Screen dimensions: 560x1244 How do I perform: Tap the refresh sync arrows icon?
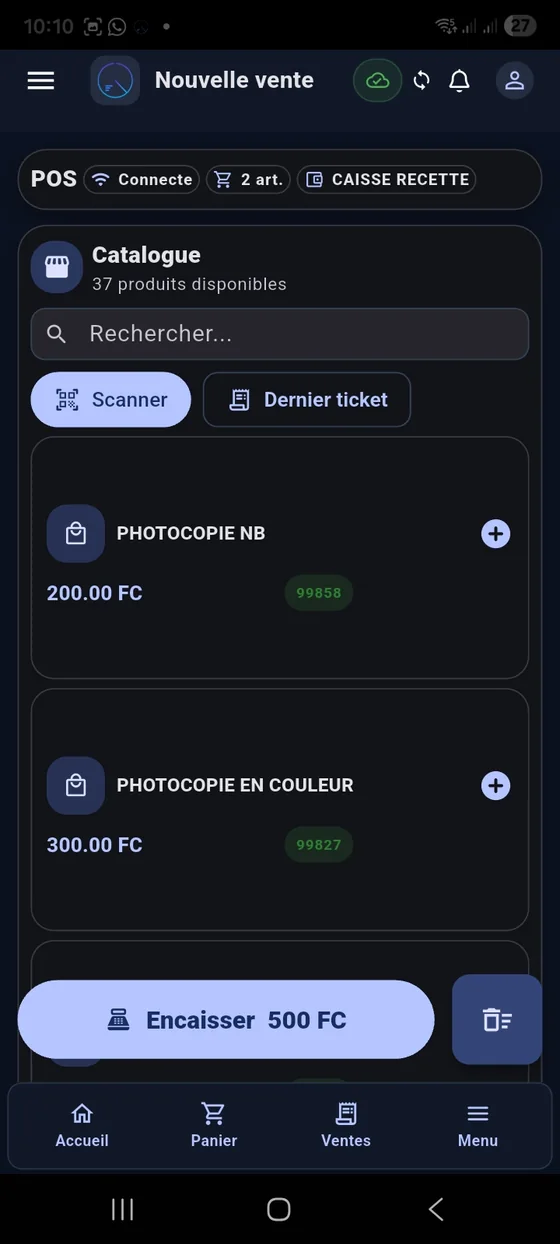tap(422, 81)
